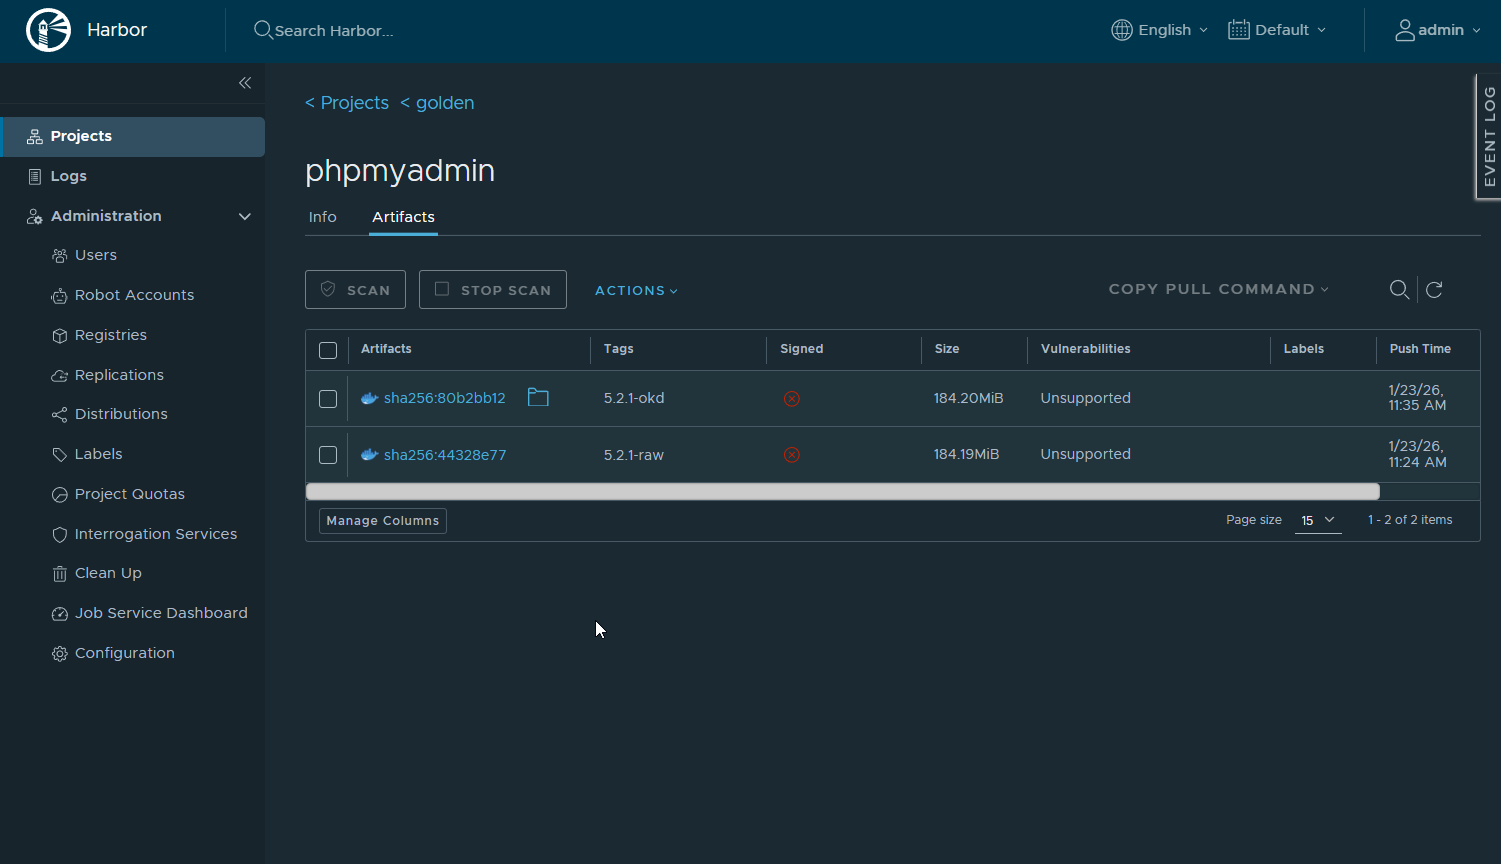Open the admin user menu
Image resolution: width=1501 pixels, height=864 pixels.
coord(1438,30)
